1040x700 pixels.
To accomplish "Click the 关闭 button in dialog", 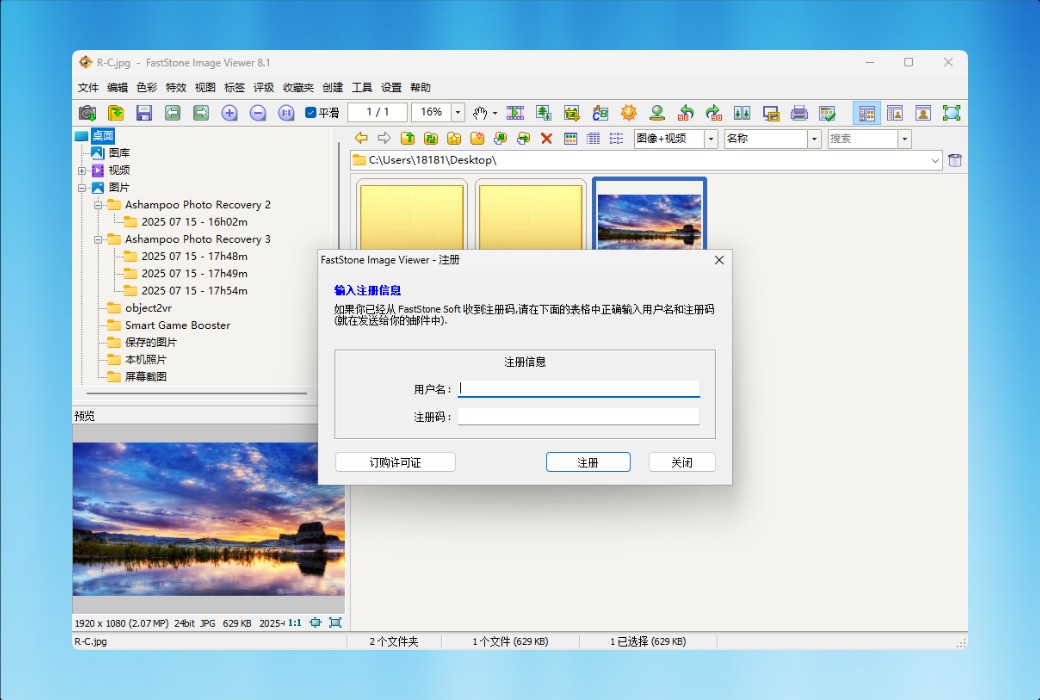I will [x=682, y=462].
